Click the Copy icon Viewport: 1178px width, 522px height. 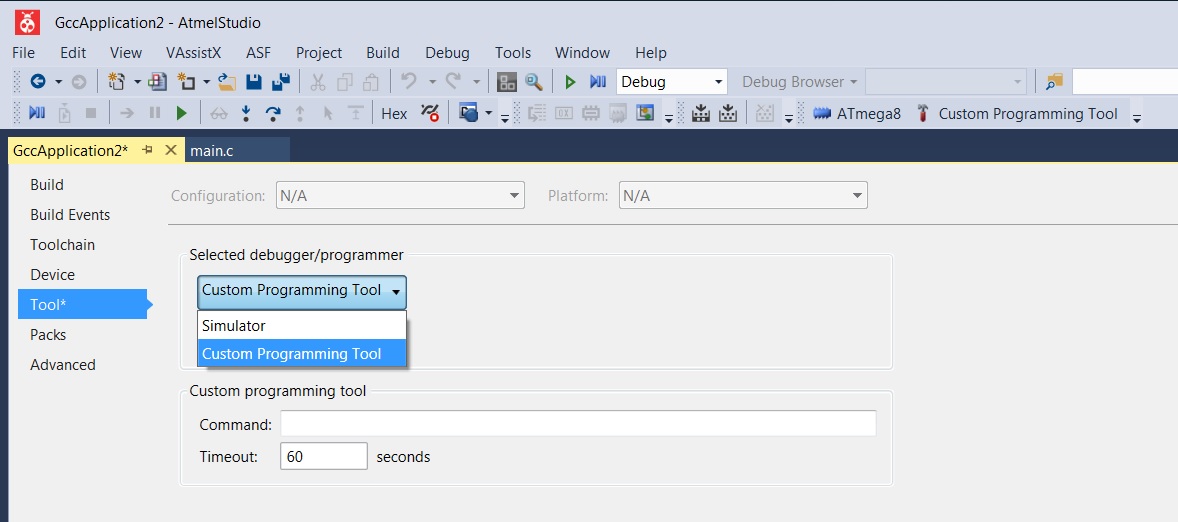345,82
